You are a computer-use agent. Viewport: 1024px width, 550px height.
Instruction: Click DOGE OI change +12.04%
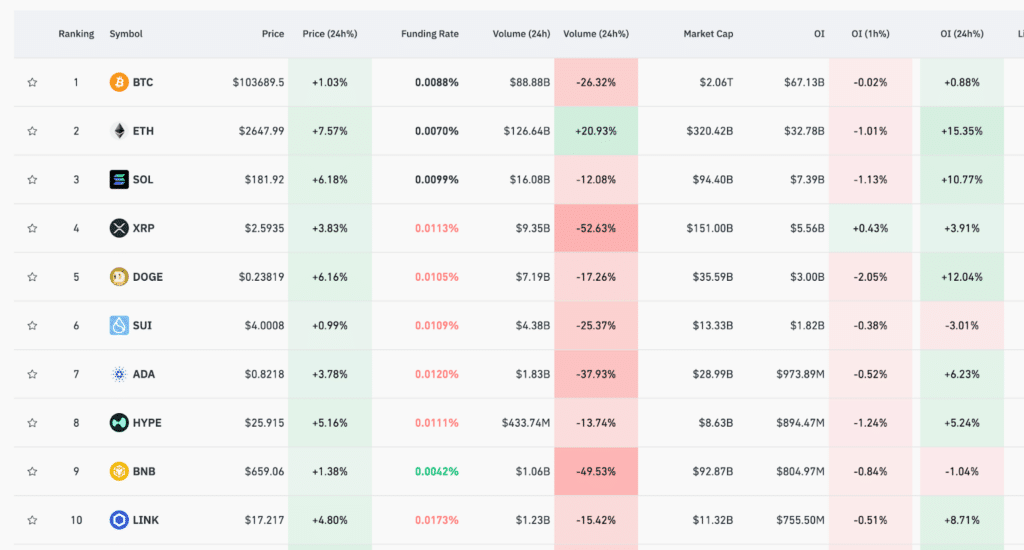coord(962,277)
